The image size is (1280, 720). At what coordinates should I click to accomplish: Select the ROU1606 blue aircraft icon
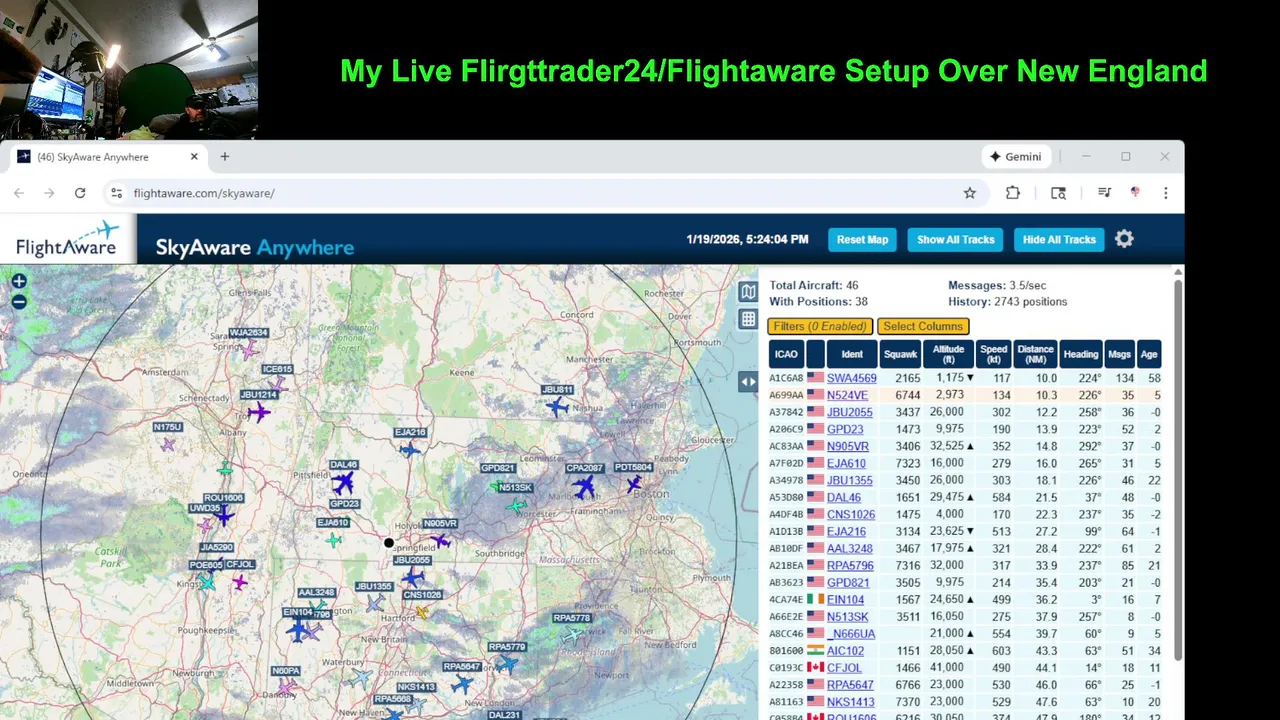pyautogui.click(x=224, y=515)
